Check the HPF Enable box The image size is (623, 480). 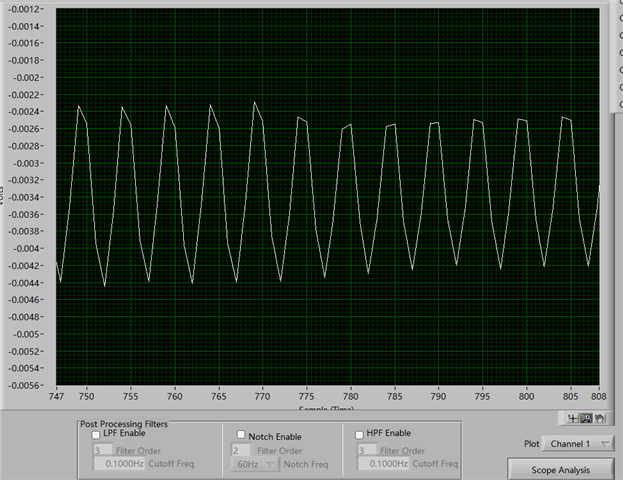(359, 435)
